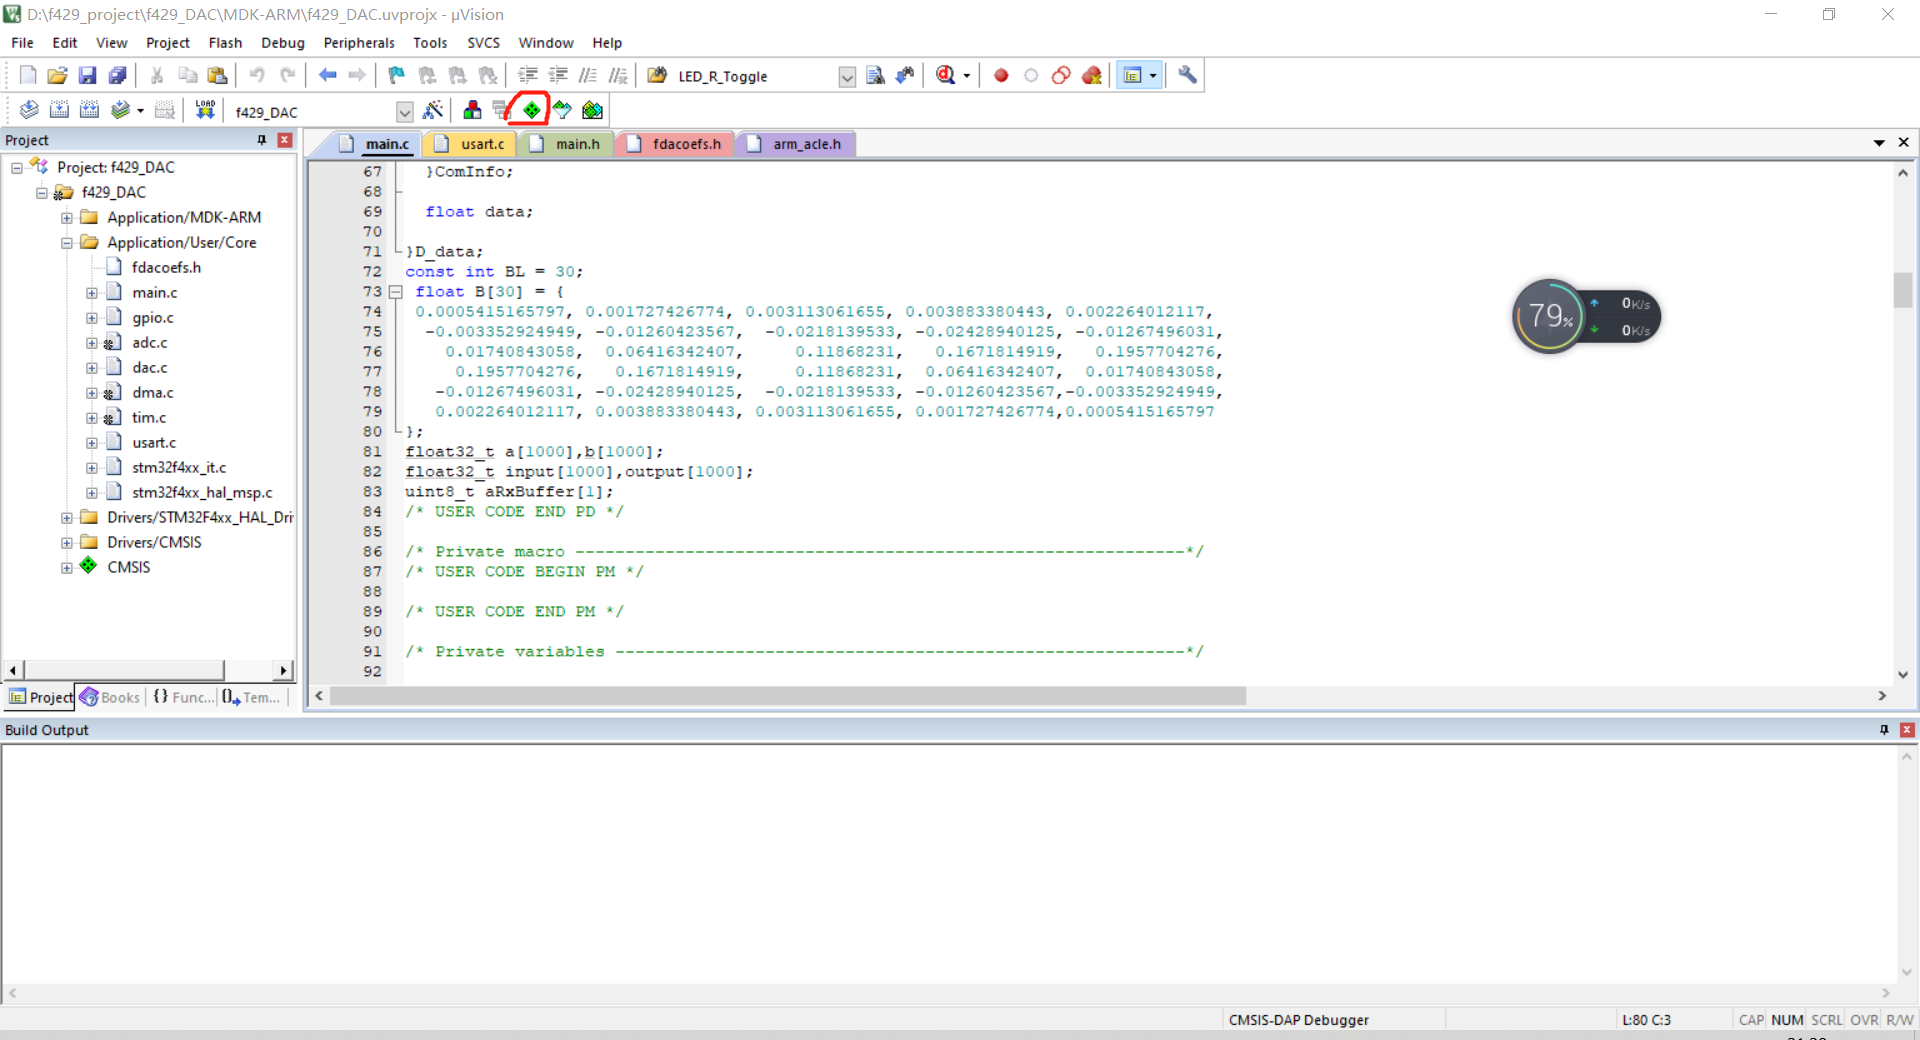Click the editor vertical scrollbar thumb
Screen dimensions: 1920x1040
1902,290
